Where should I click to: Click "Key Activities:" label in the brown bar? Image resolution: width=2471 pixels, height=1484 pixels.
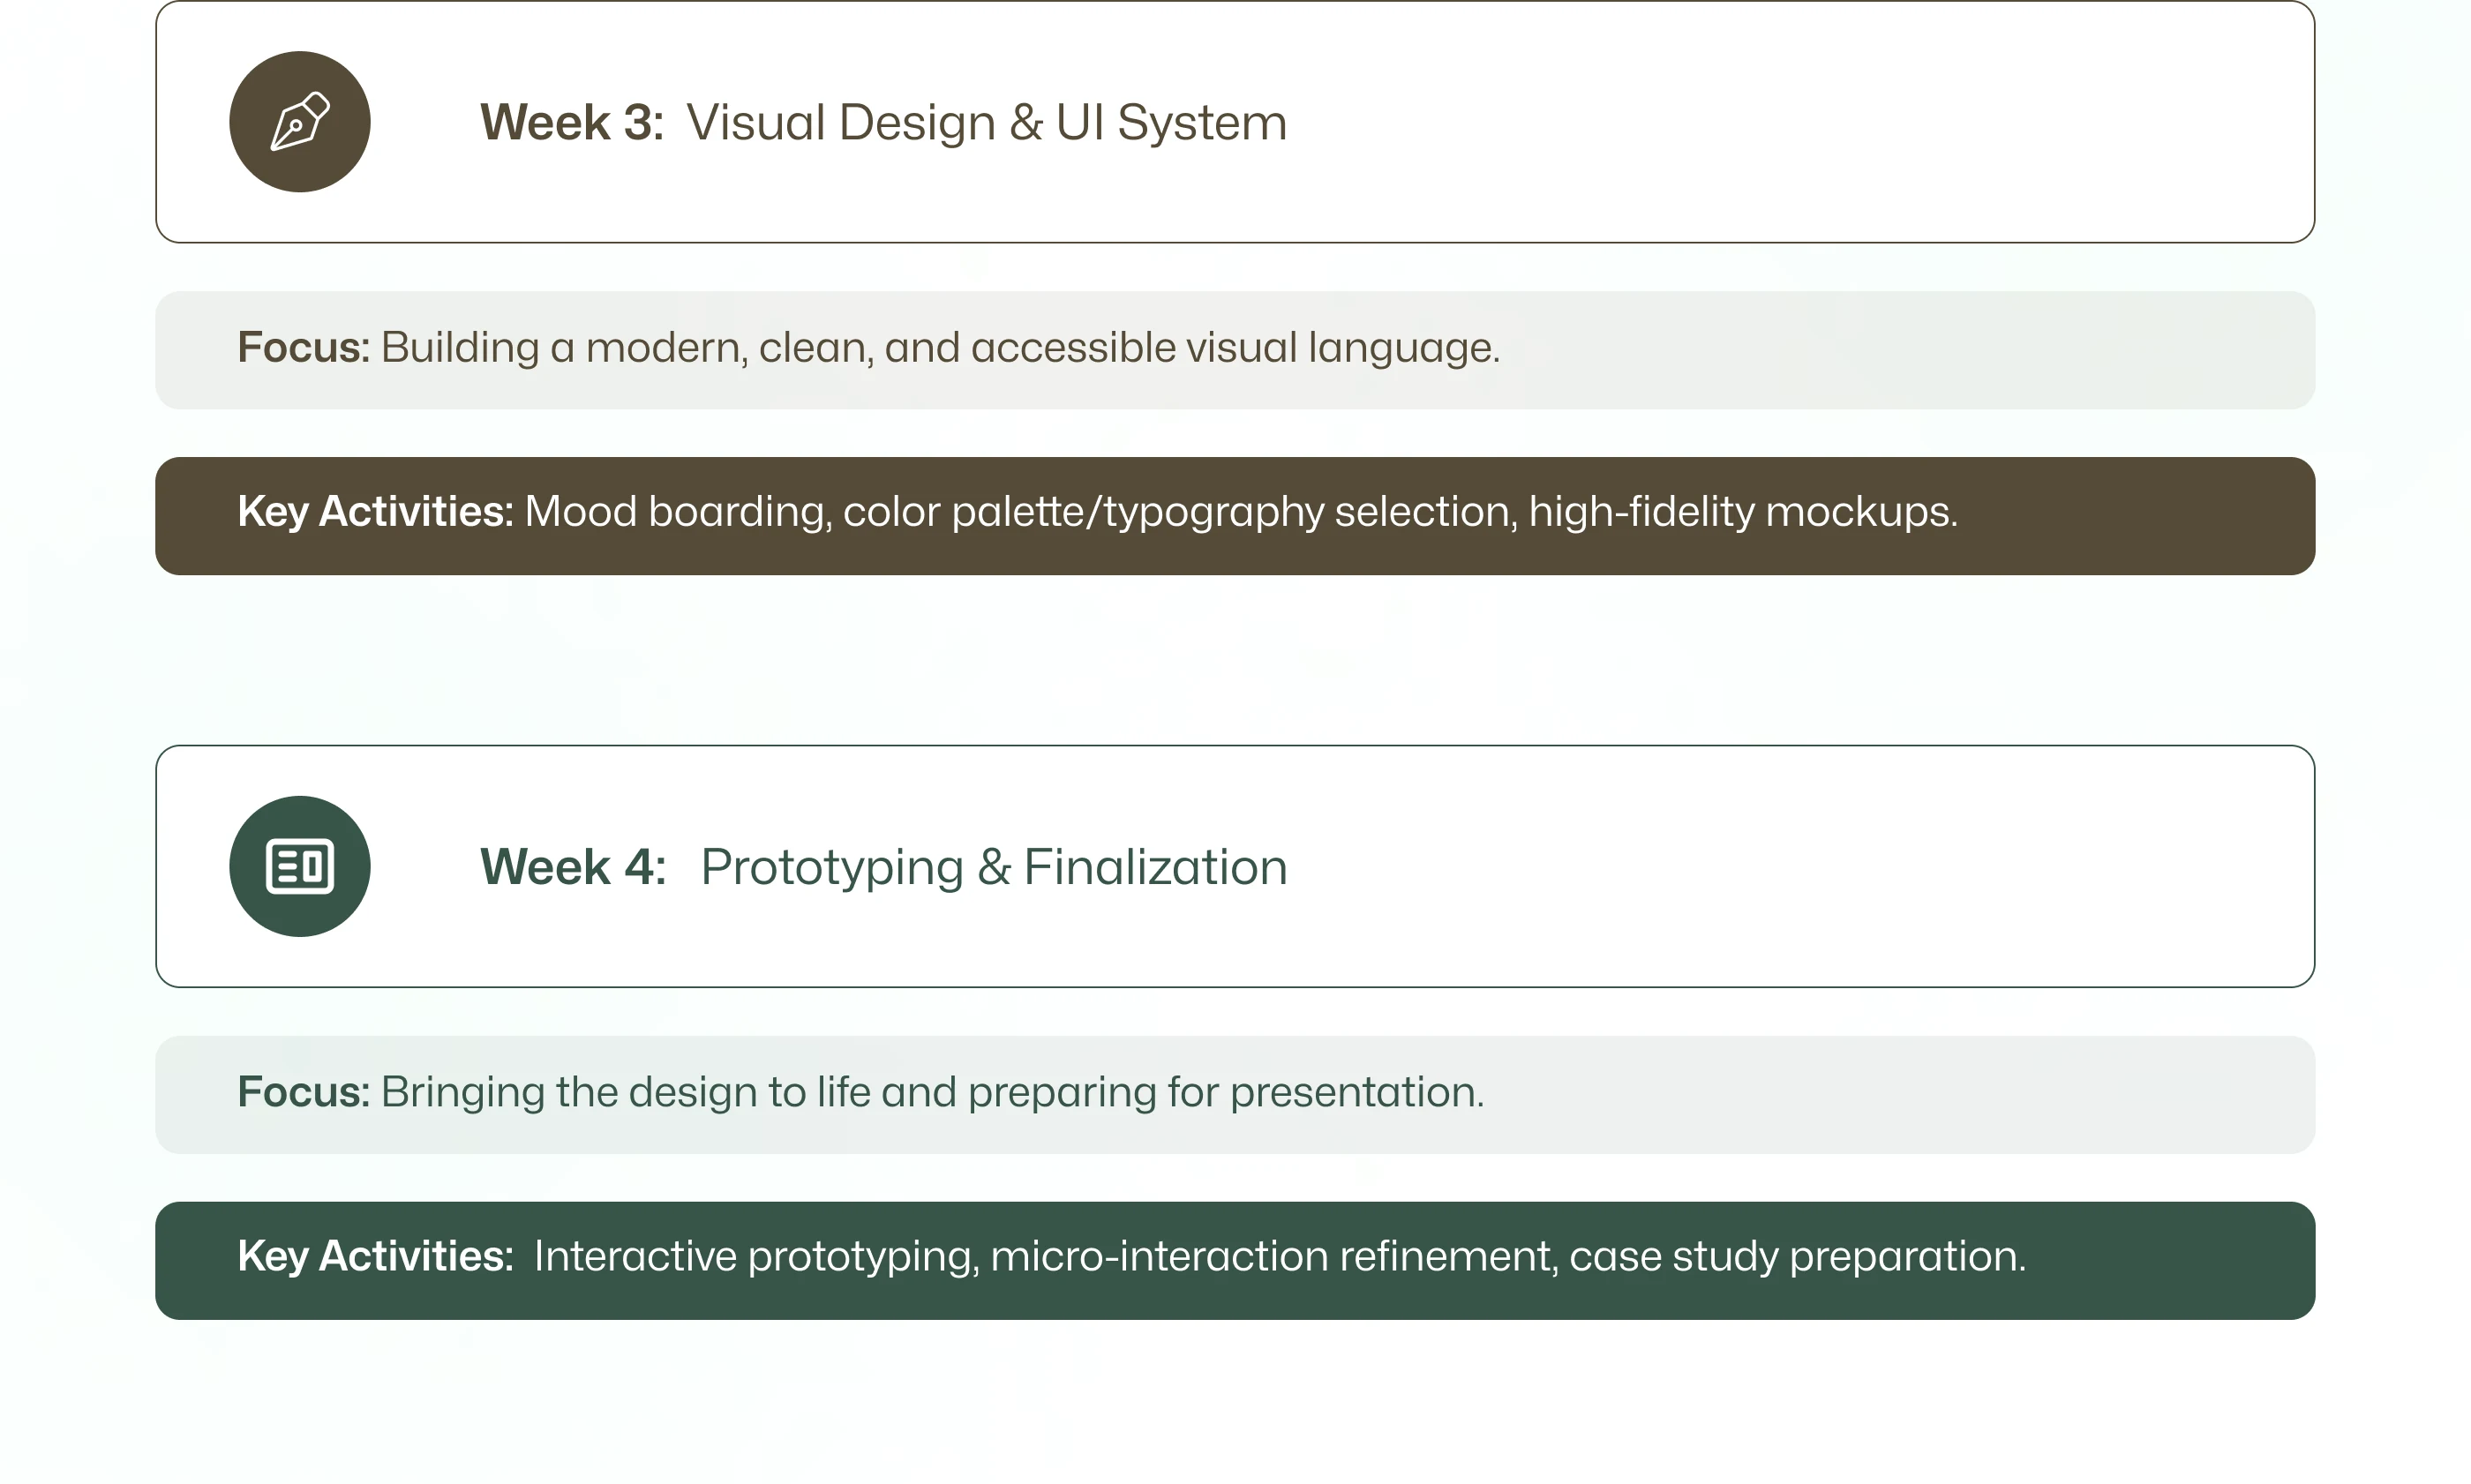(375, 512)
